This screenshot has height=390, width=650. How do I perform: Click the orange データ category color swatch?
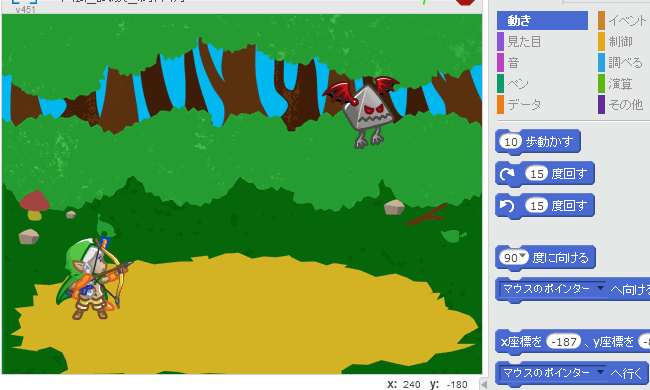coord(500,104)
